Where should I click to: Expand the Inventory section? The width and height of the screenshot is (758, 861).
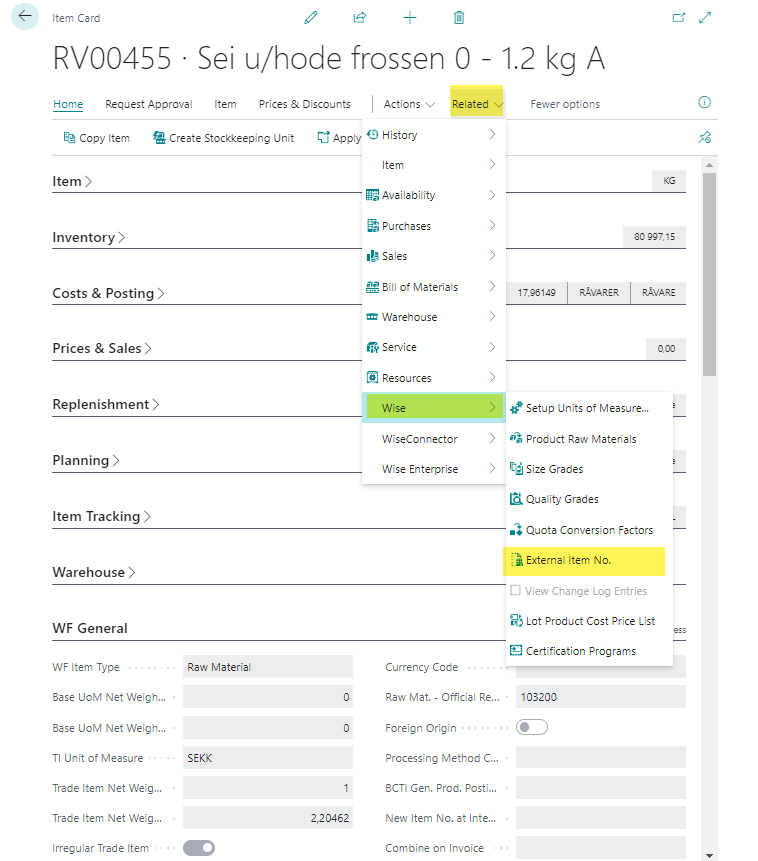click(89, 237)
